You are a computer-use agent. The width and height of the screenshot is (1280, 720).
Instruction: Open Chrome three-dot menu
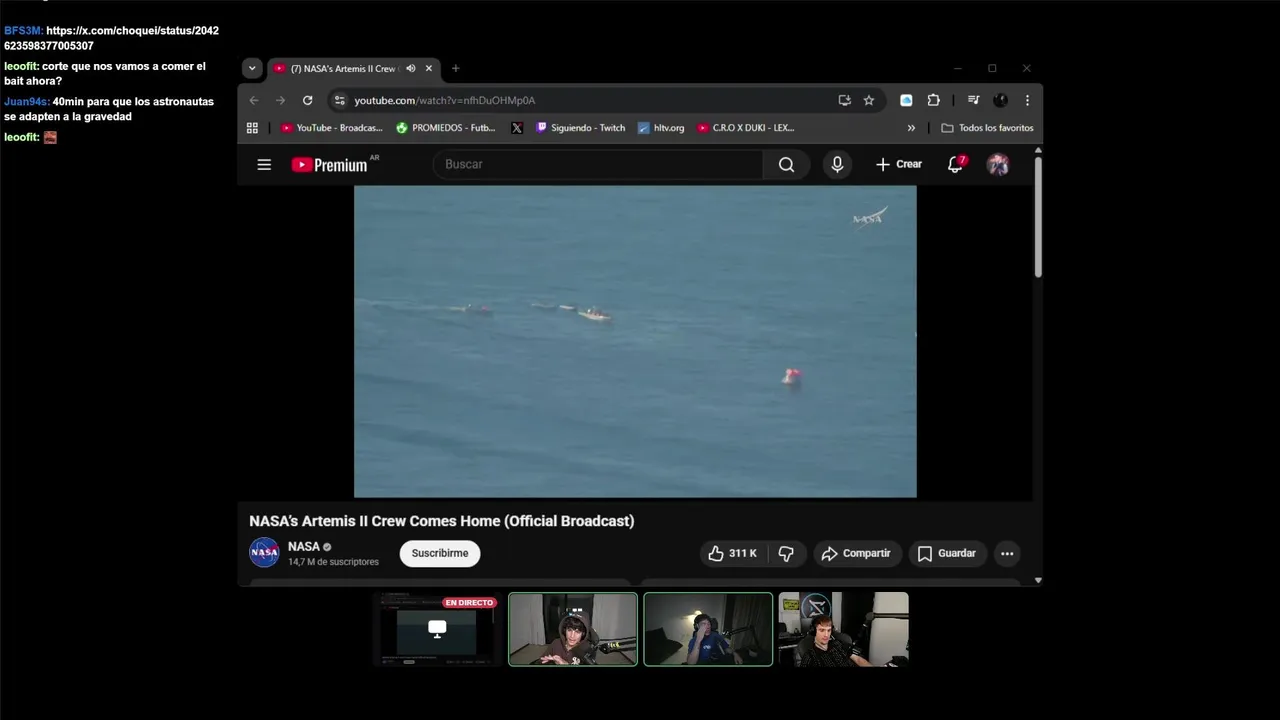tap(1027, 100)
